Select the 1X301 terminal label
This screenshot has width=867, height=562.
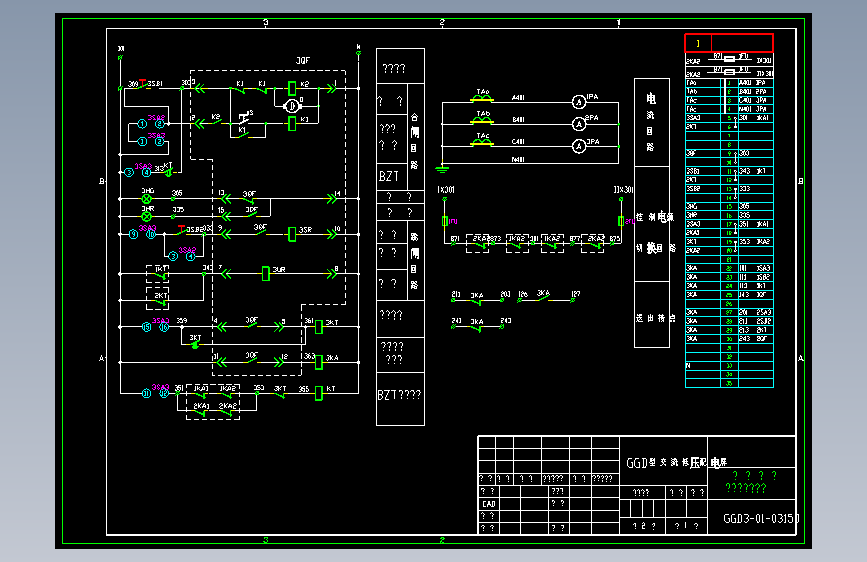coord(446,190)
